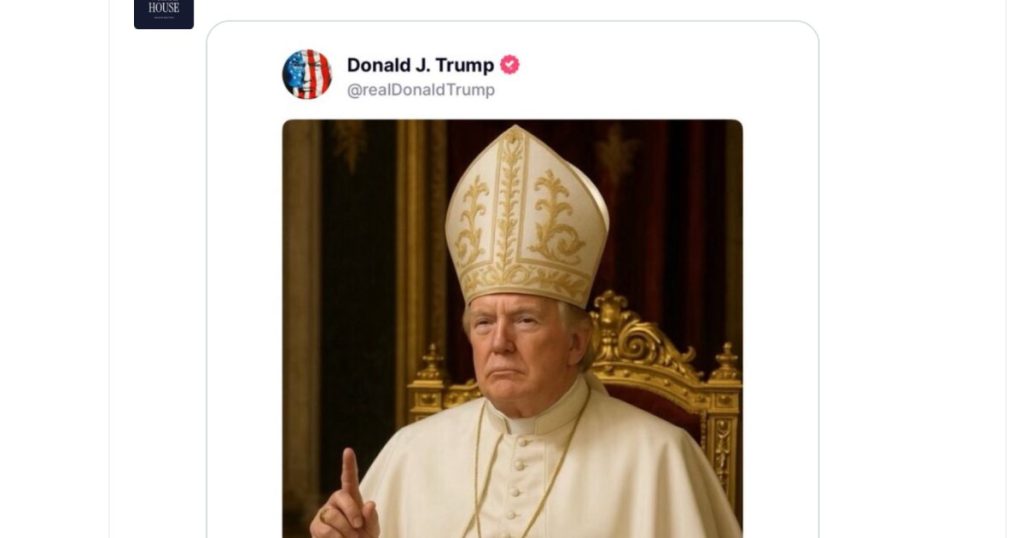Open the embedded post image
Image resolution: width=1024 pixels, height=538 pixels.
click(x=512, y=328)
